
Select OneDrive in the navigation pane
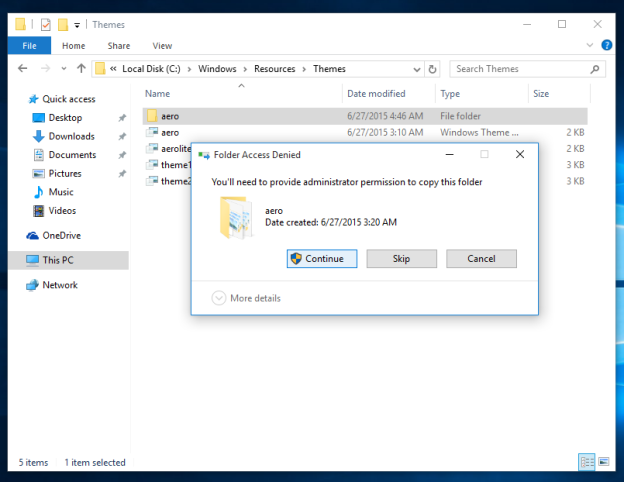point(62,236)
